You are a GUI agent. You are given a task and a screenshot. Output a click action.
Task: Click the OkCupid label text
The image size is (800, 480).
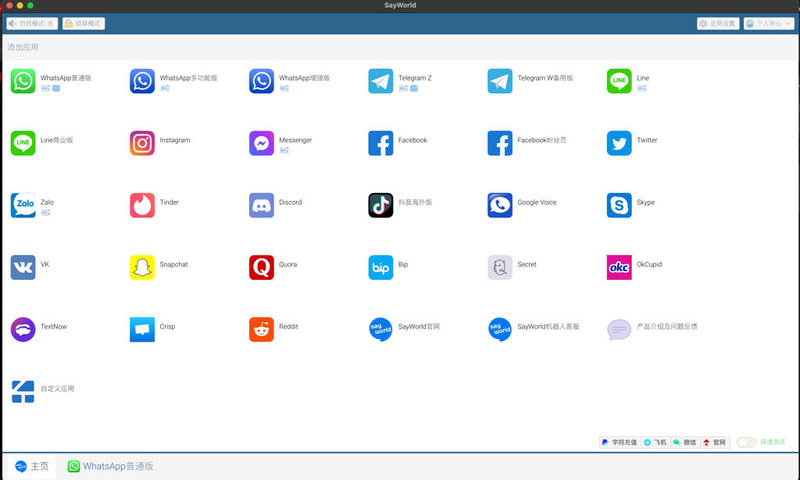coord(649,264)
